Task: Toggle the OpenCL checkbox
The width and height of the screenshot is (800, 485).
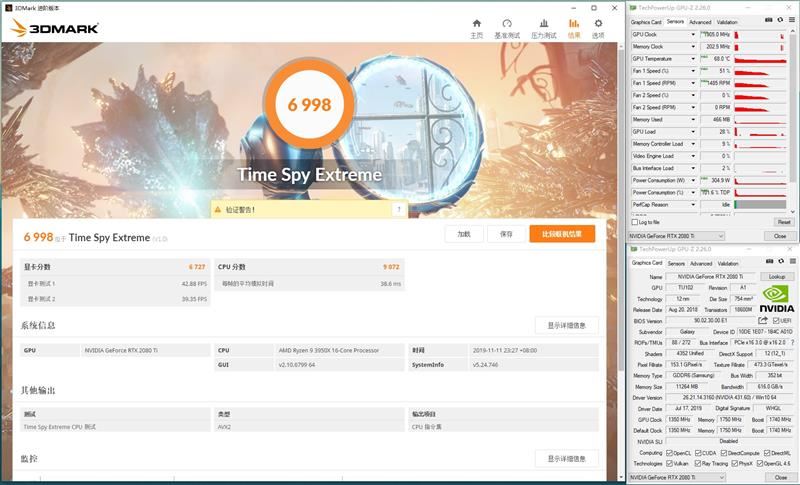Action: tap(669, 453)
